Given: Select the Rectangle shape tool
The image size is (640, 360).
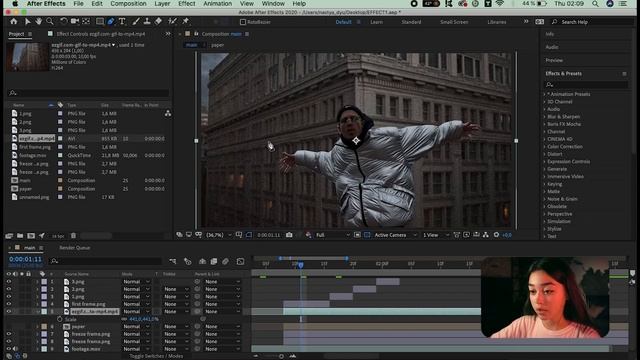Looking at the screenshot, I should point(100,22).
